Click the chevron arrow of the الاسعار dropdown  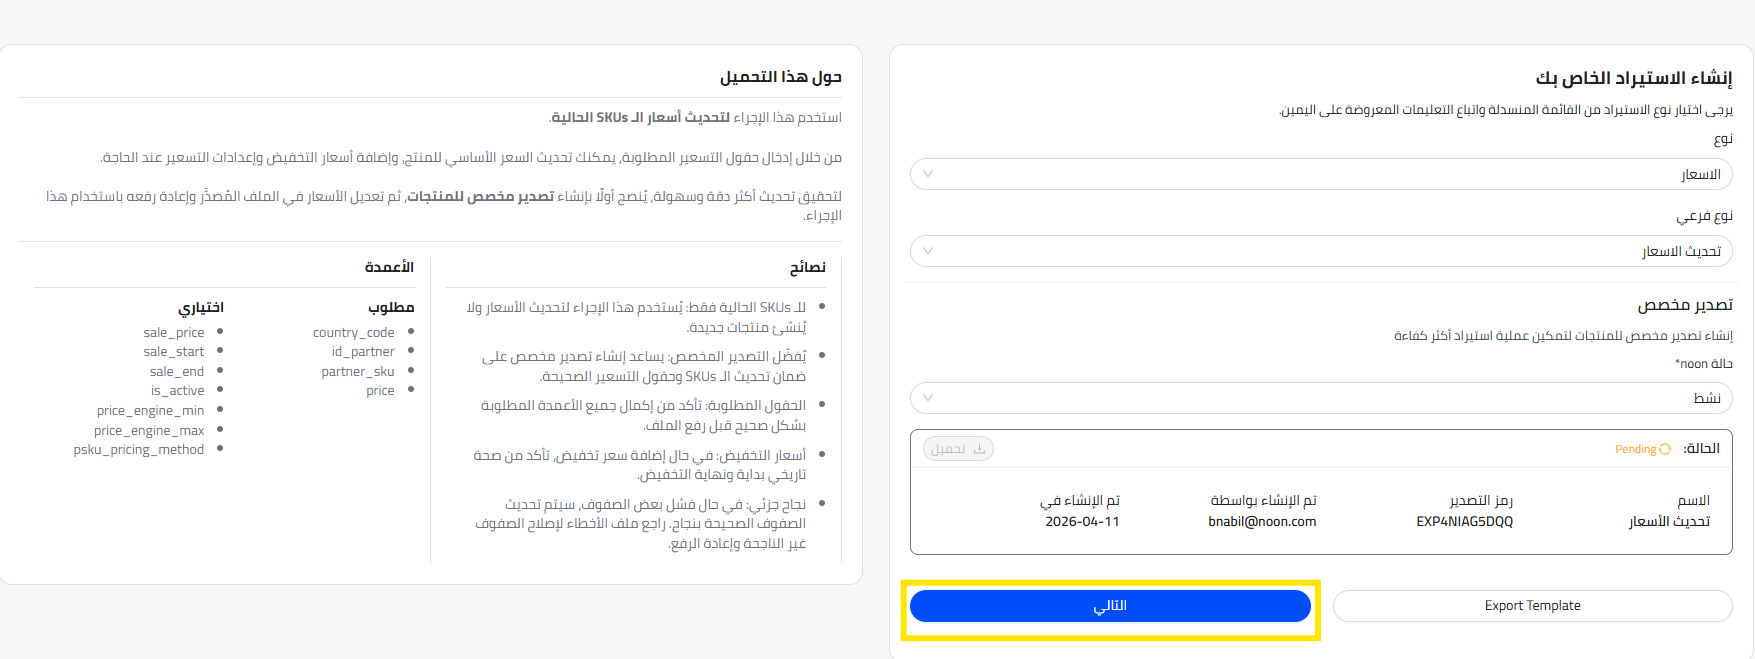coord(928,174)
